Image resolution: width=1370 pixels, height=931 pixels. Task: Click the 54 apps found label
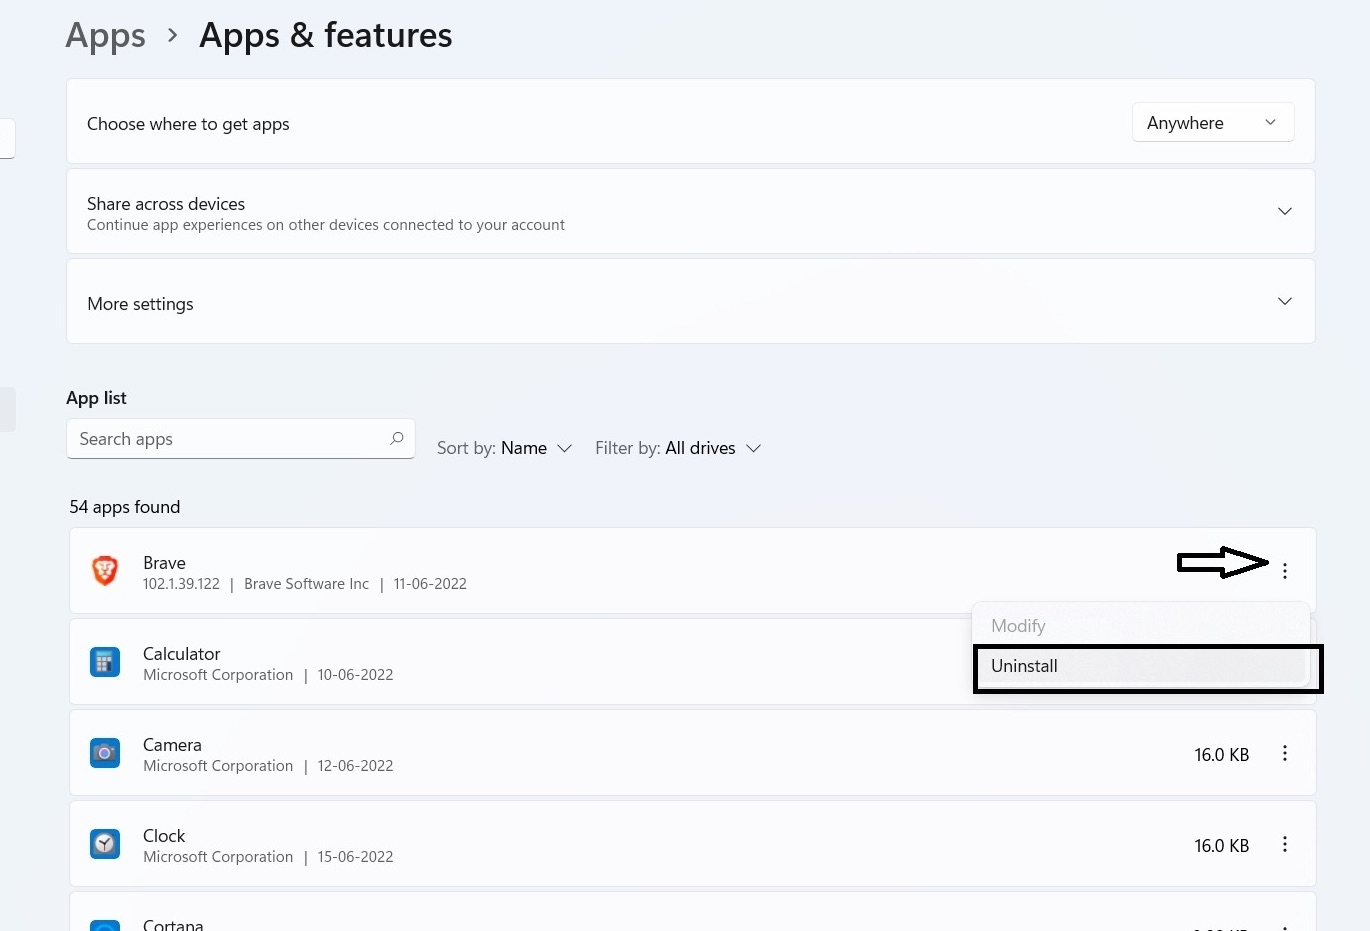coord(124,507)
